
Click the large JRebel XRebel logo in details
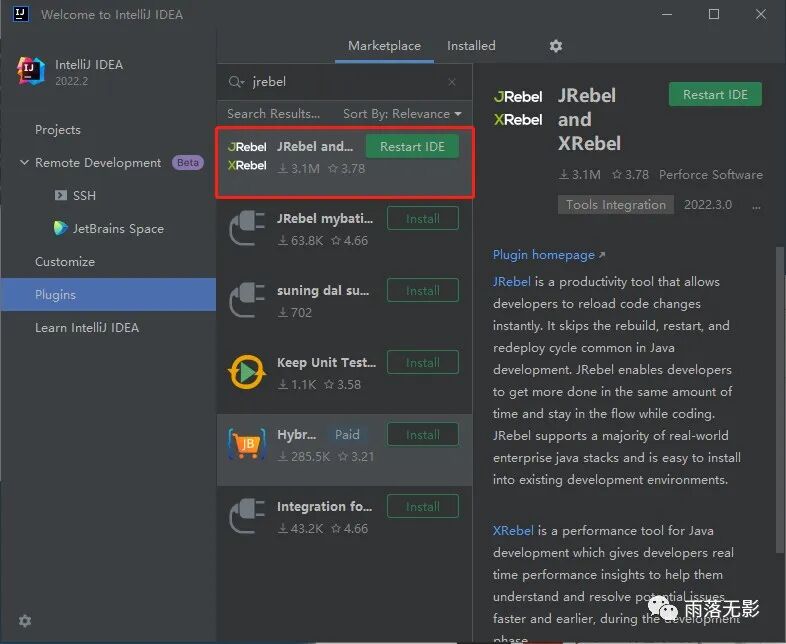[x=518, y=108]
